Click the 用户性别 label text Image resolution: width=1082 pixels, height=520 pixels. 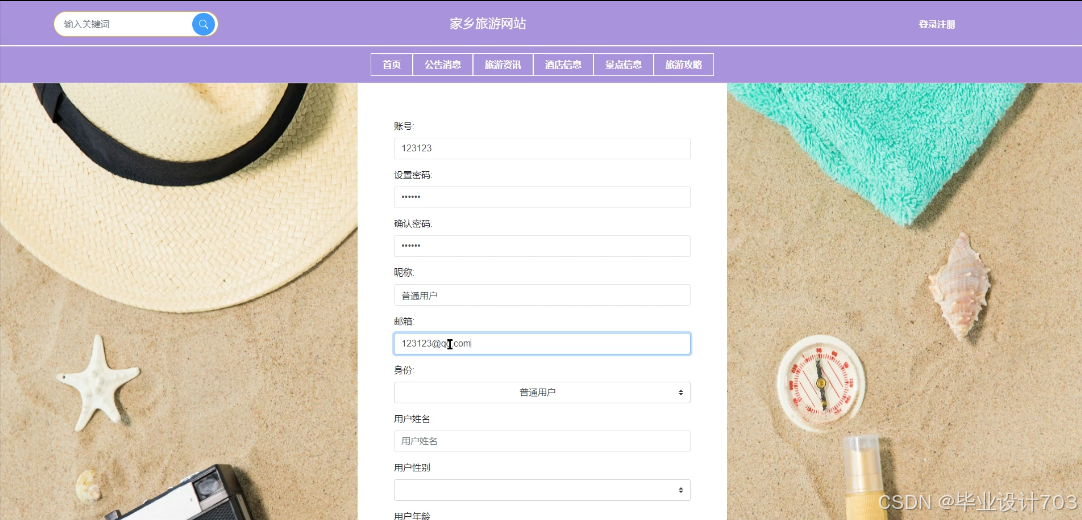(412, 468)
